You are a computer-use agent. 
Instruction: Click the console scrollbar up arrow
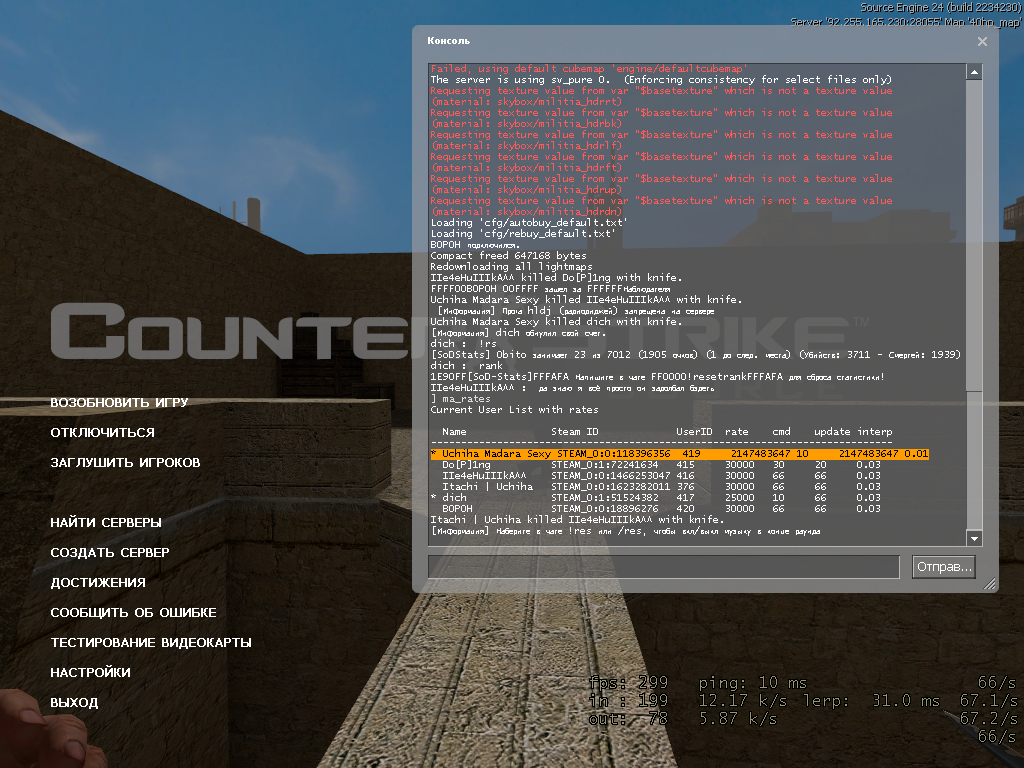coord(974,72)
